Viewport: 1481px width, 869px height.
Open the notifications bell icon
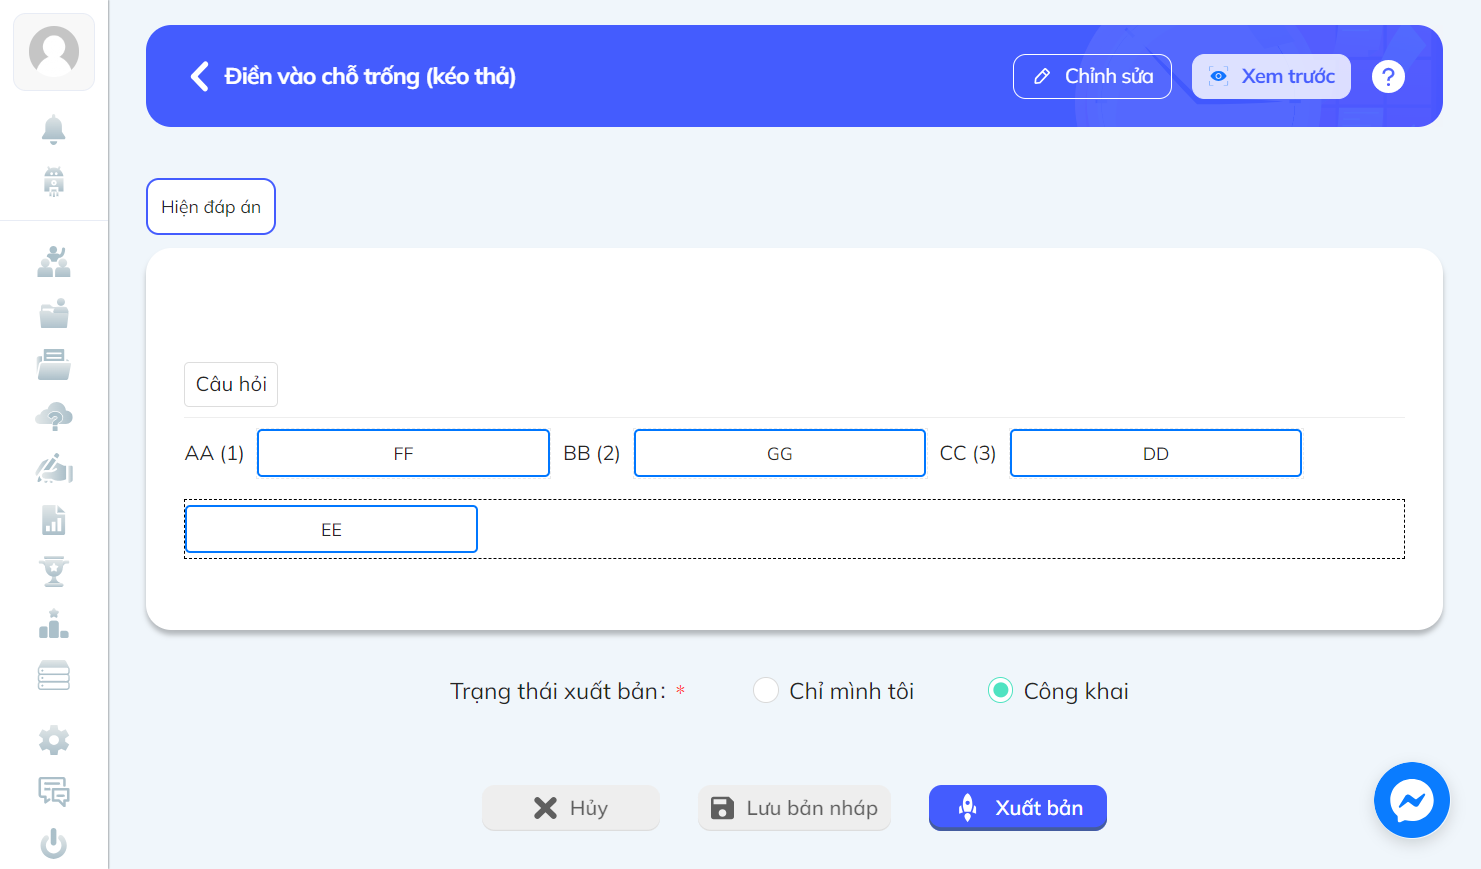point(54,130)
